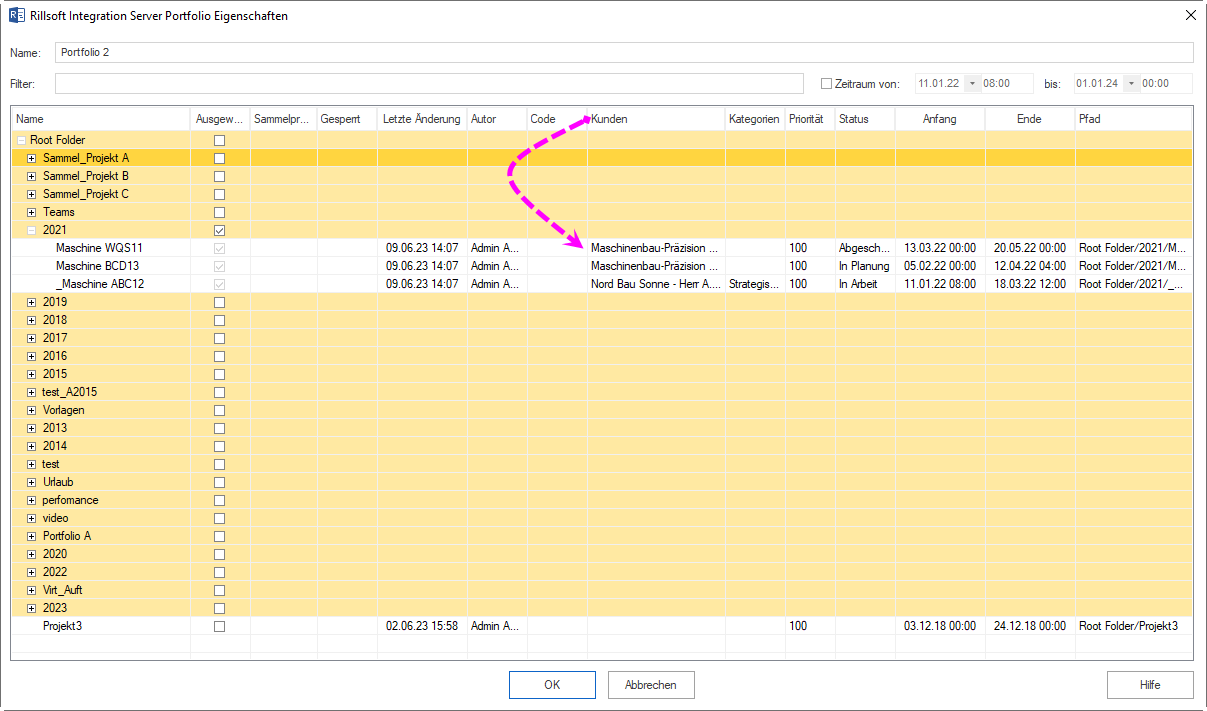Select the Projekt3 row
The width and height of the screenshot is (1207, 711).
coord(601,626)
